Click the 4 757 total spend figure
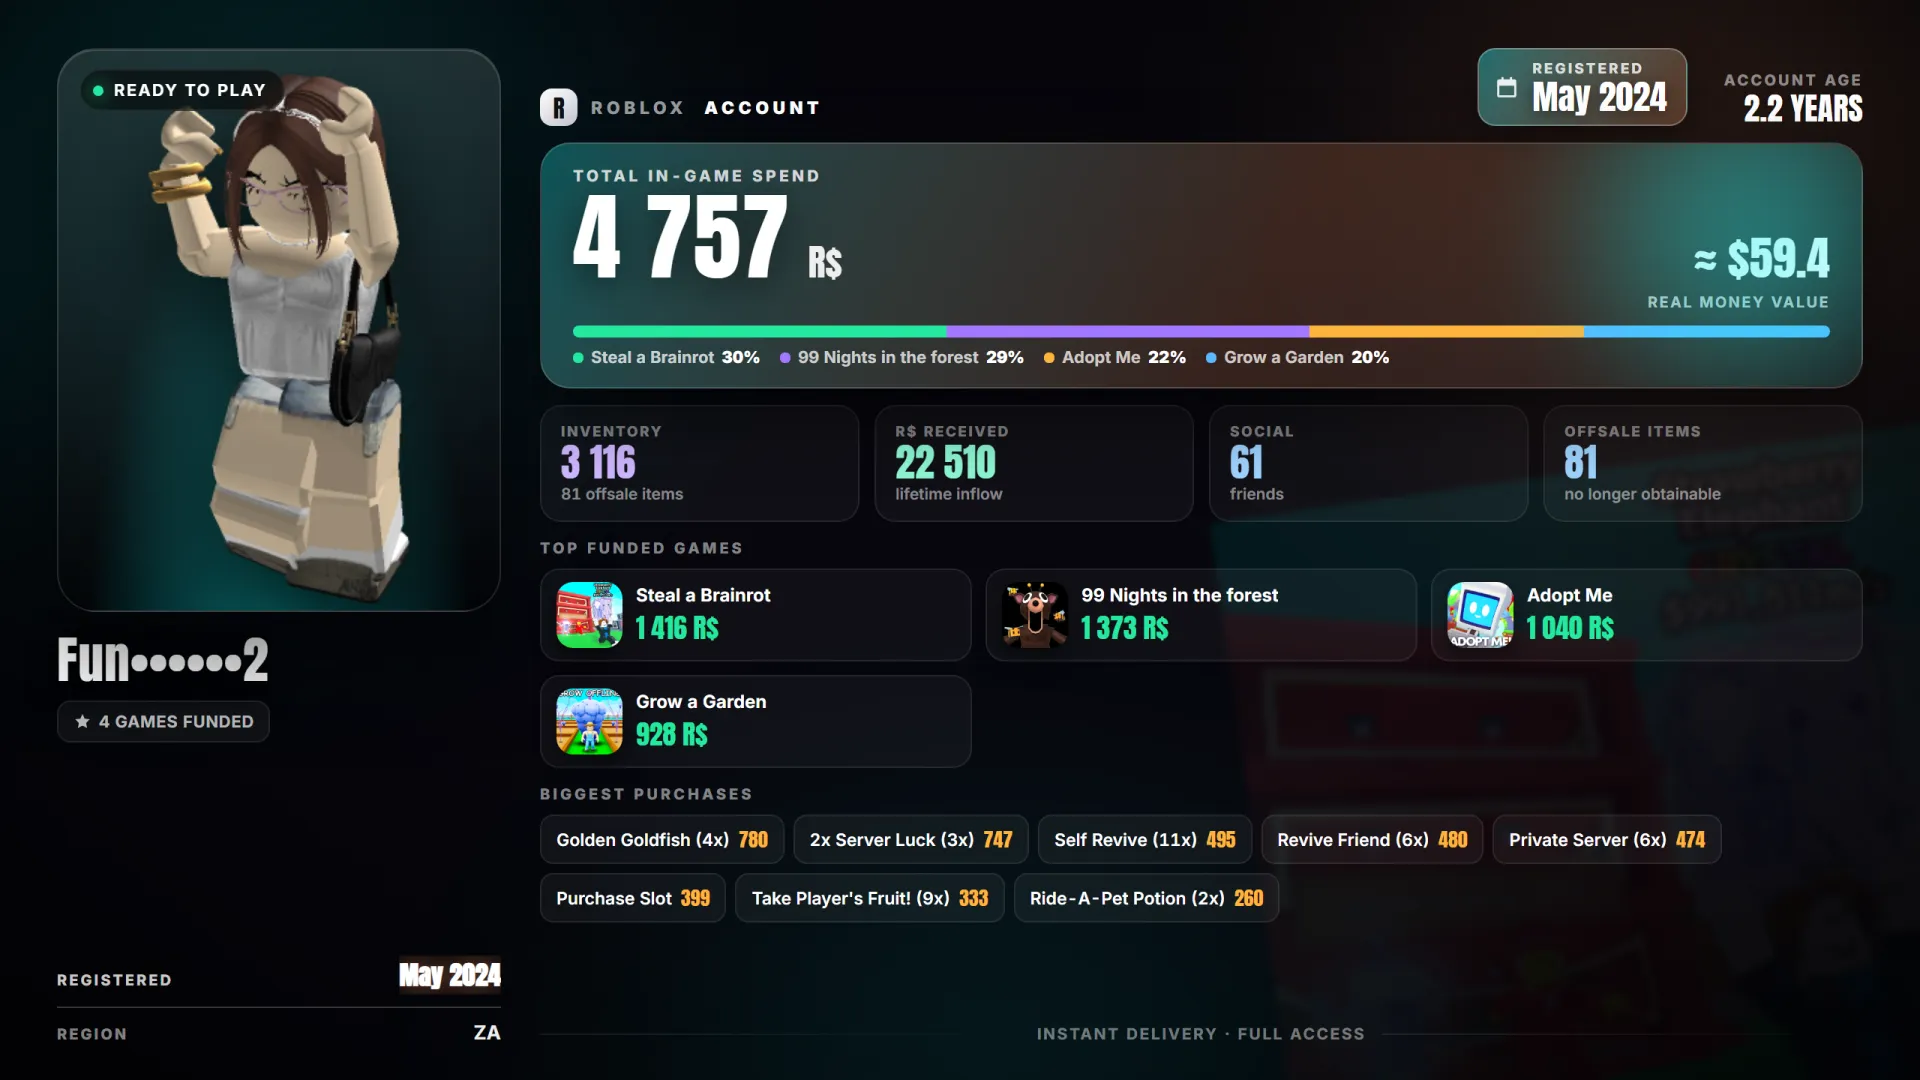This screenshot has height=1080, width=1920. click(x=681, y=237)
